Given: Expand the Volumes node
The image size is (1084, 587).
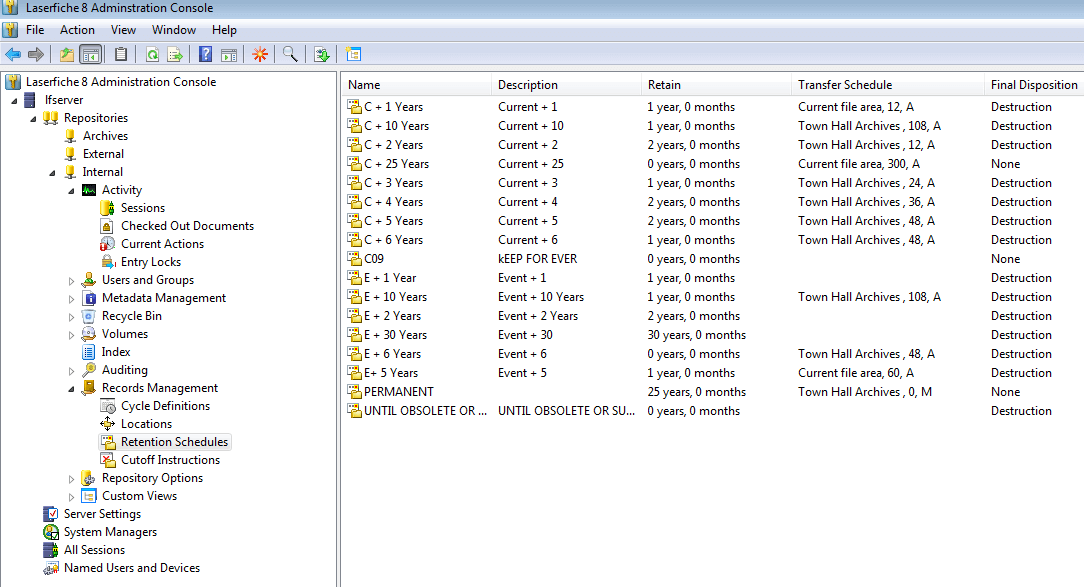Looking at the screenshot, I should click(x=71, y=335).
